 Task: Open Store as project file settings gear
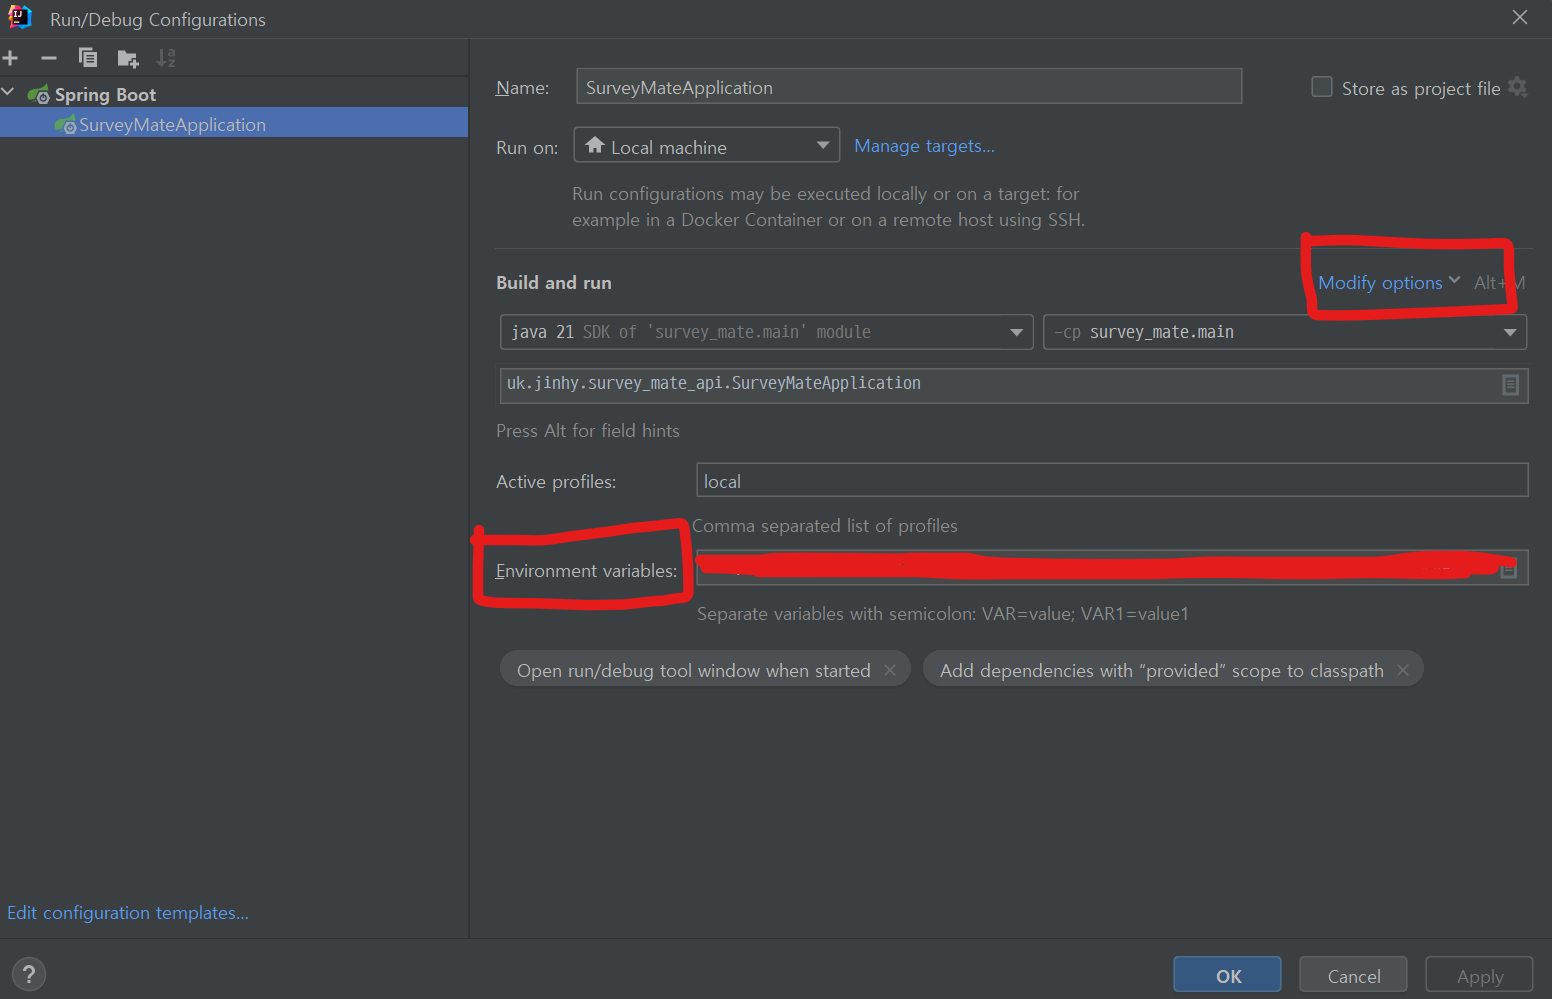coord(1518,87)
